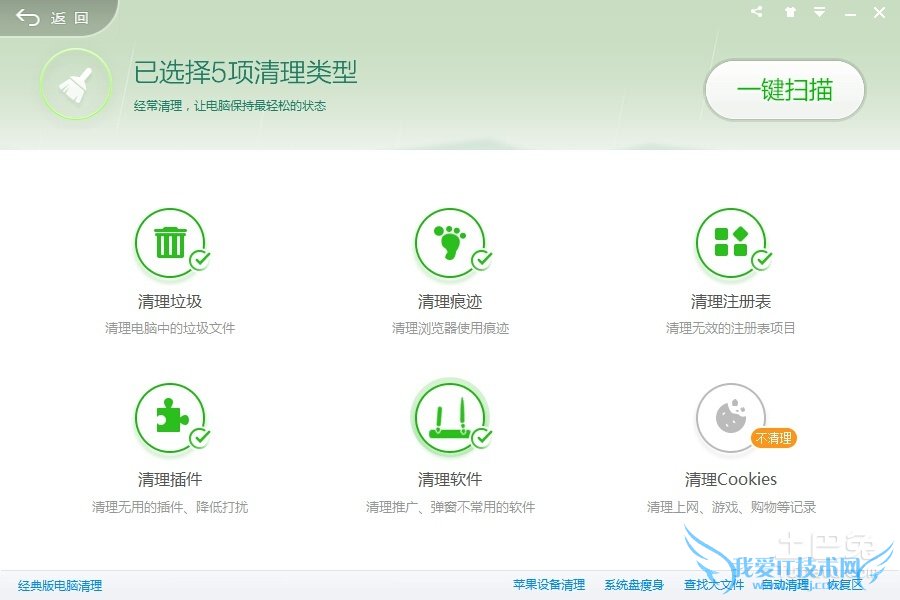Select the 清理软件 software icon

pos(450,419)
